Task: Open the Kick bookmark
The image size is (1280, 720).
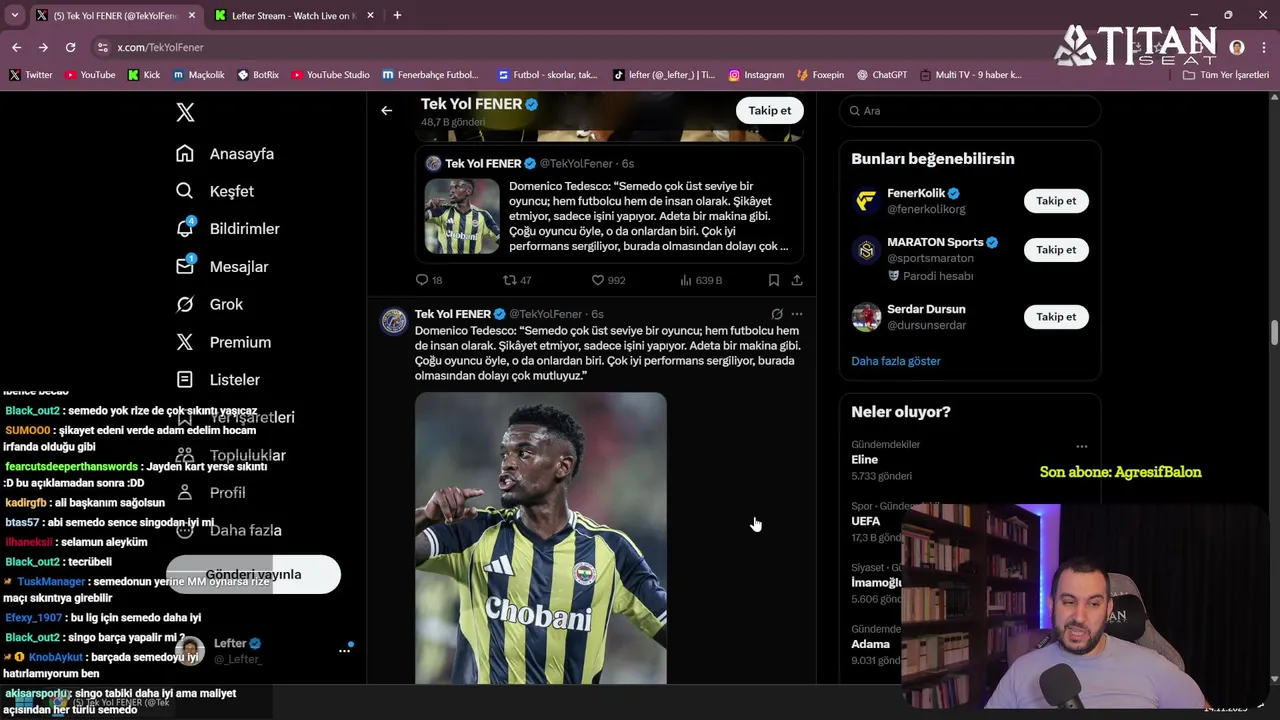Action: coord(144,75)
